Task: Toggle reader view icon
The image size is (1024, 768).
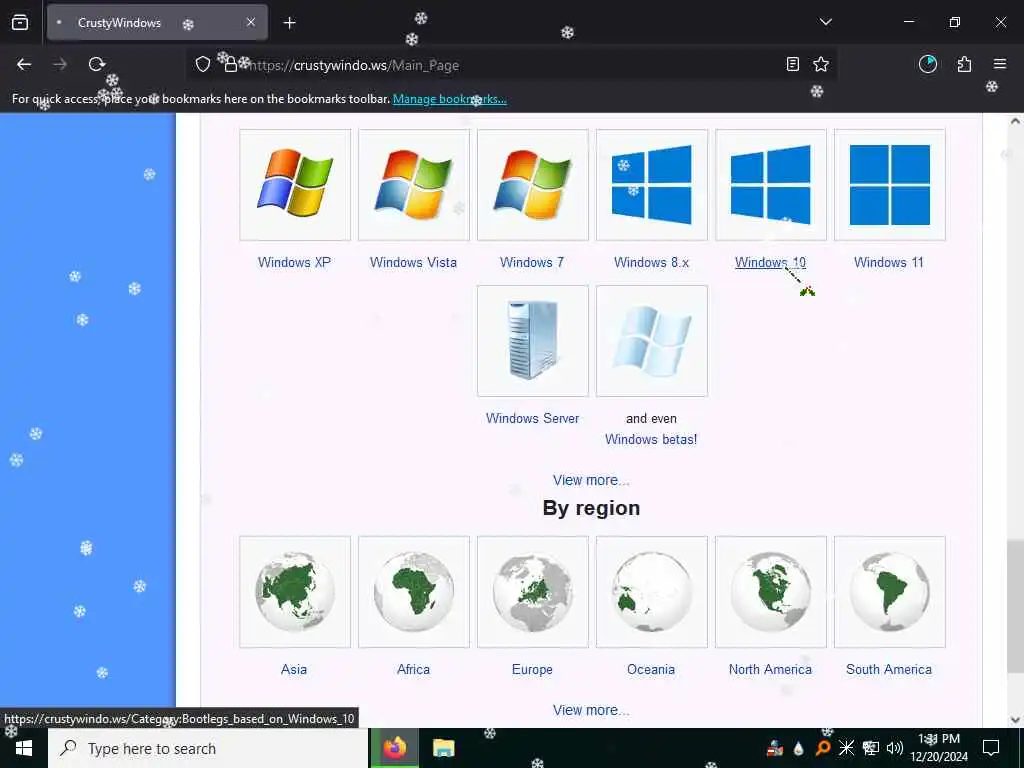Action: coord(793,64)
